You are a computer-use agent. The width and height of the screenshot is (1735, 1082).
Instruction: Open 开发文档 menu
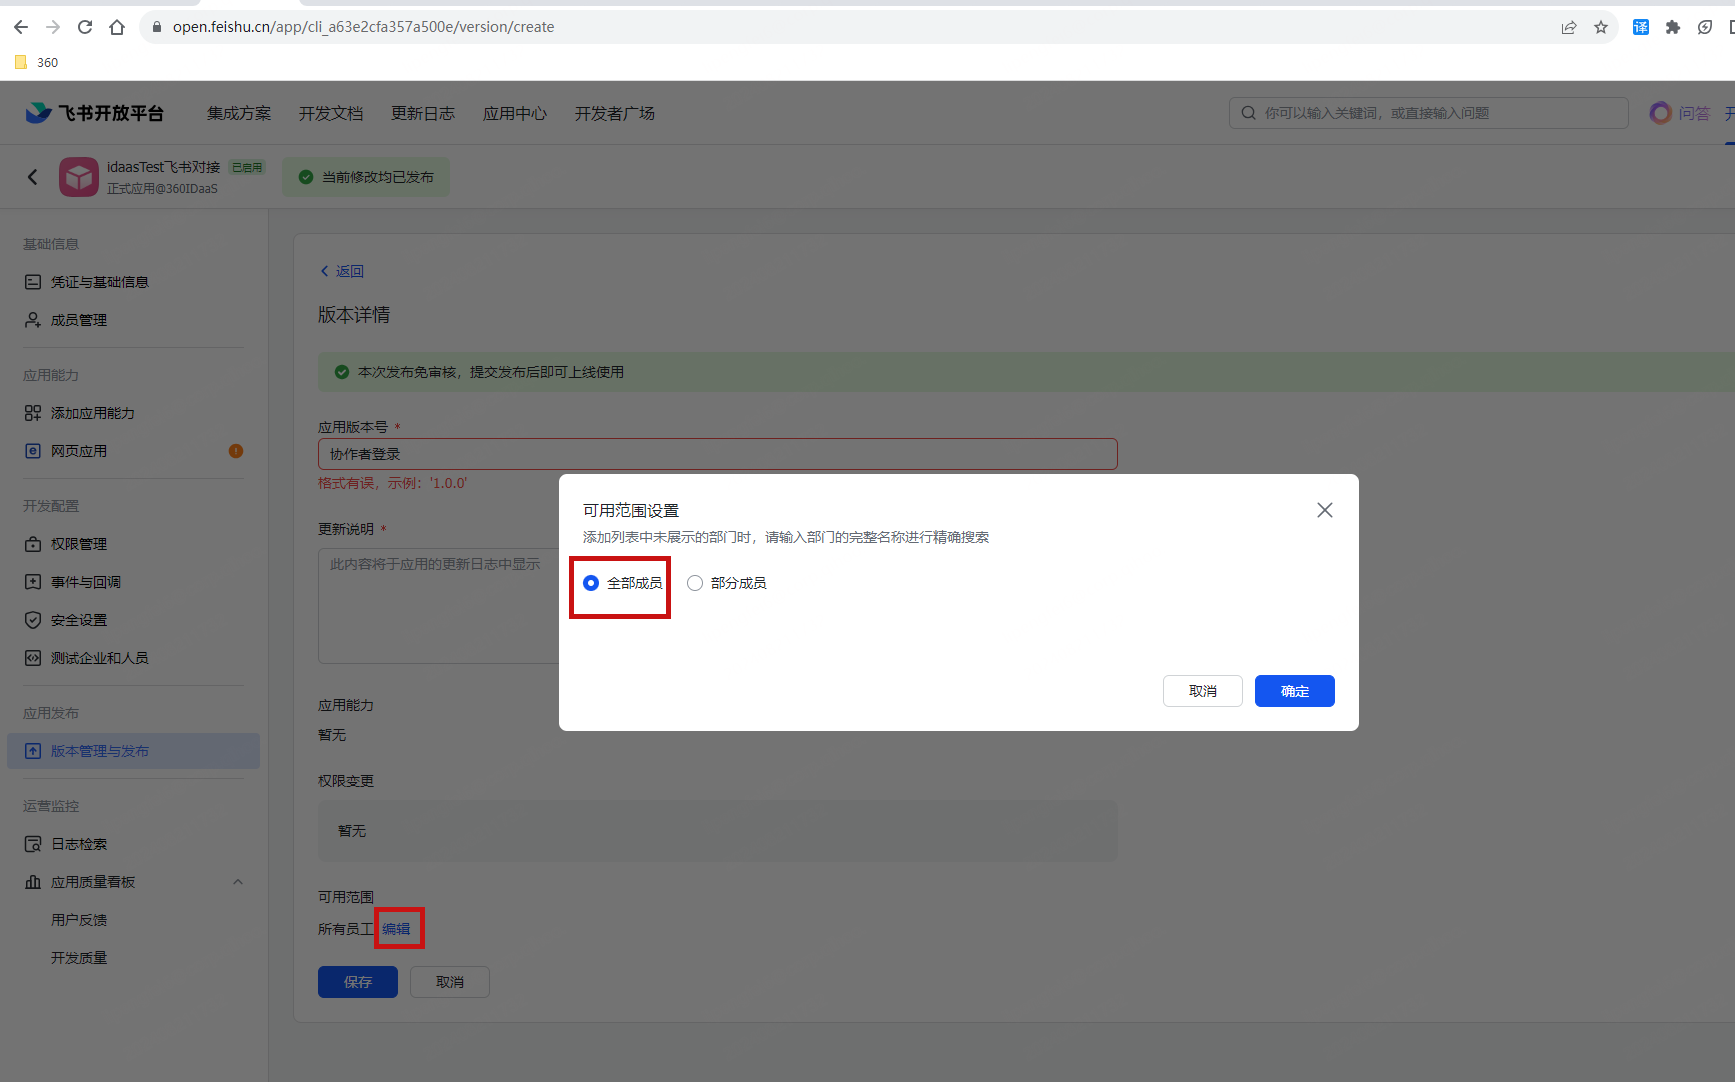[331, 113]
